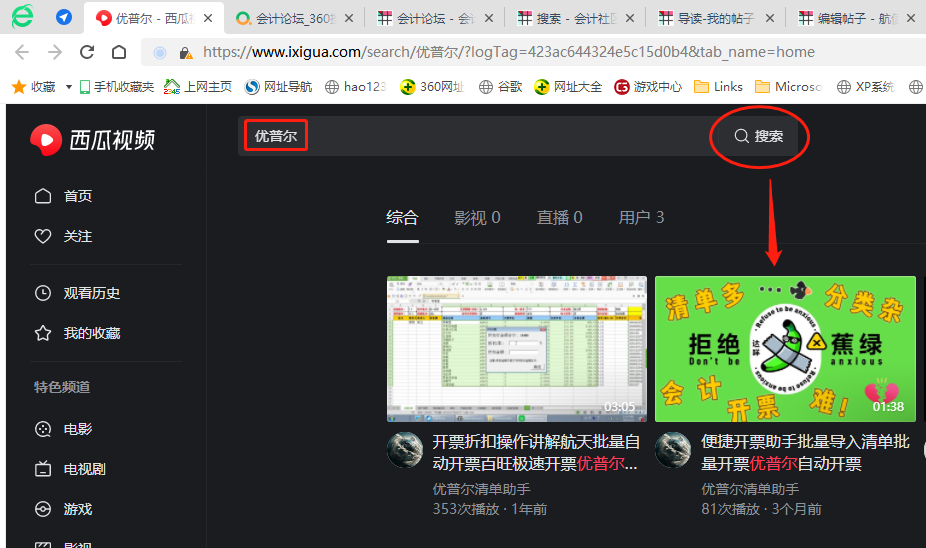The height and width of the screenshot is (548, 926).
Task: Click the browser forward arrow
Action: tap(55, 53)
